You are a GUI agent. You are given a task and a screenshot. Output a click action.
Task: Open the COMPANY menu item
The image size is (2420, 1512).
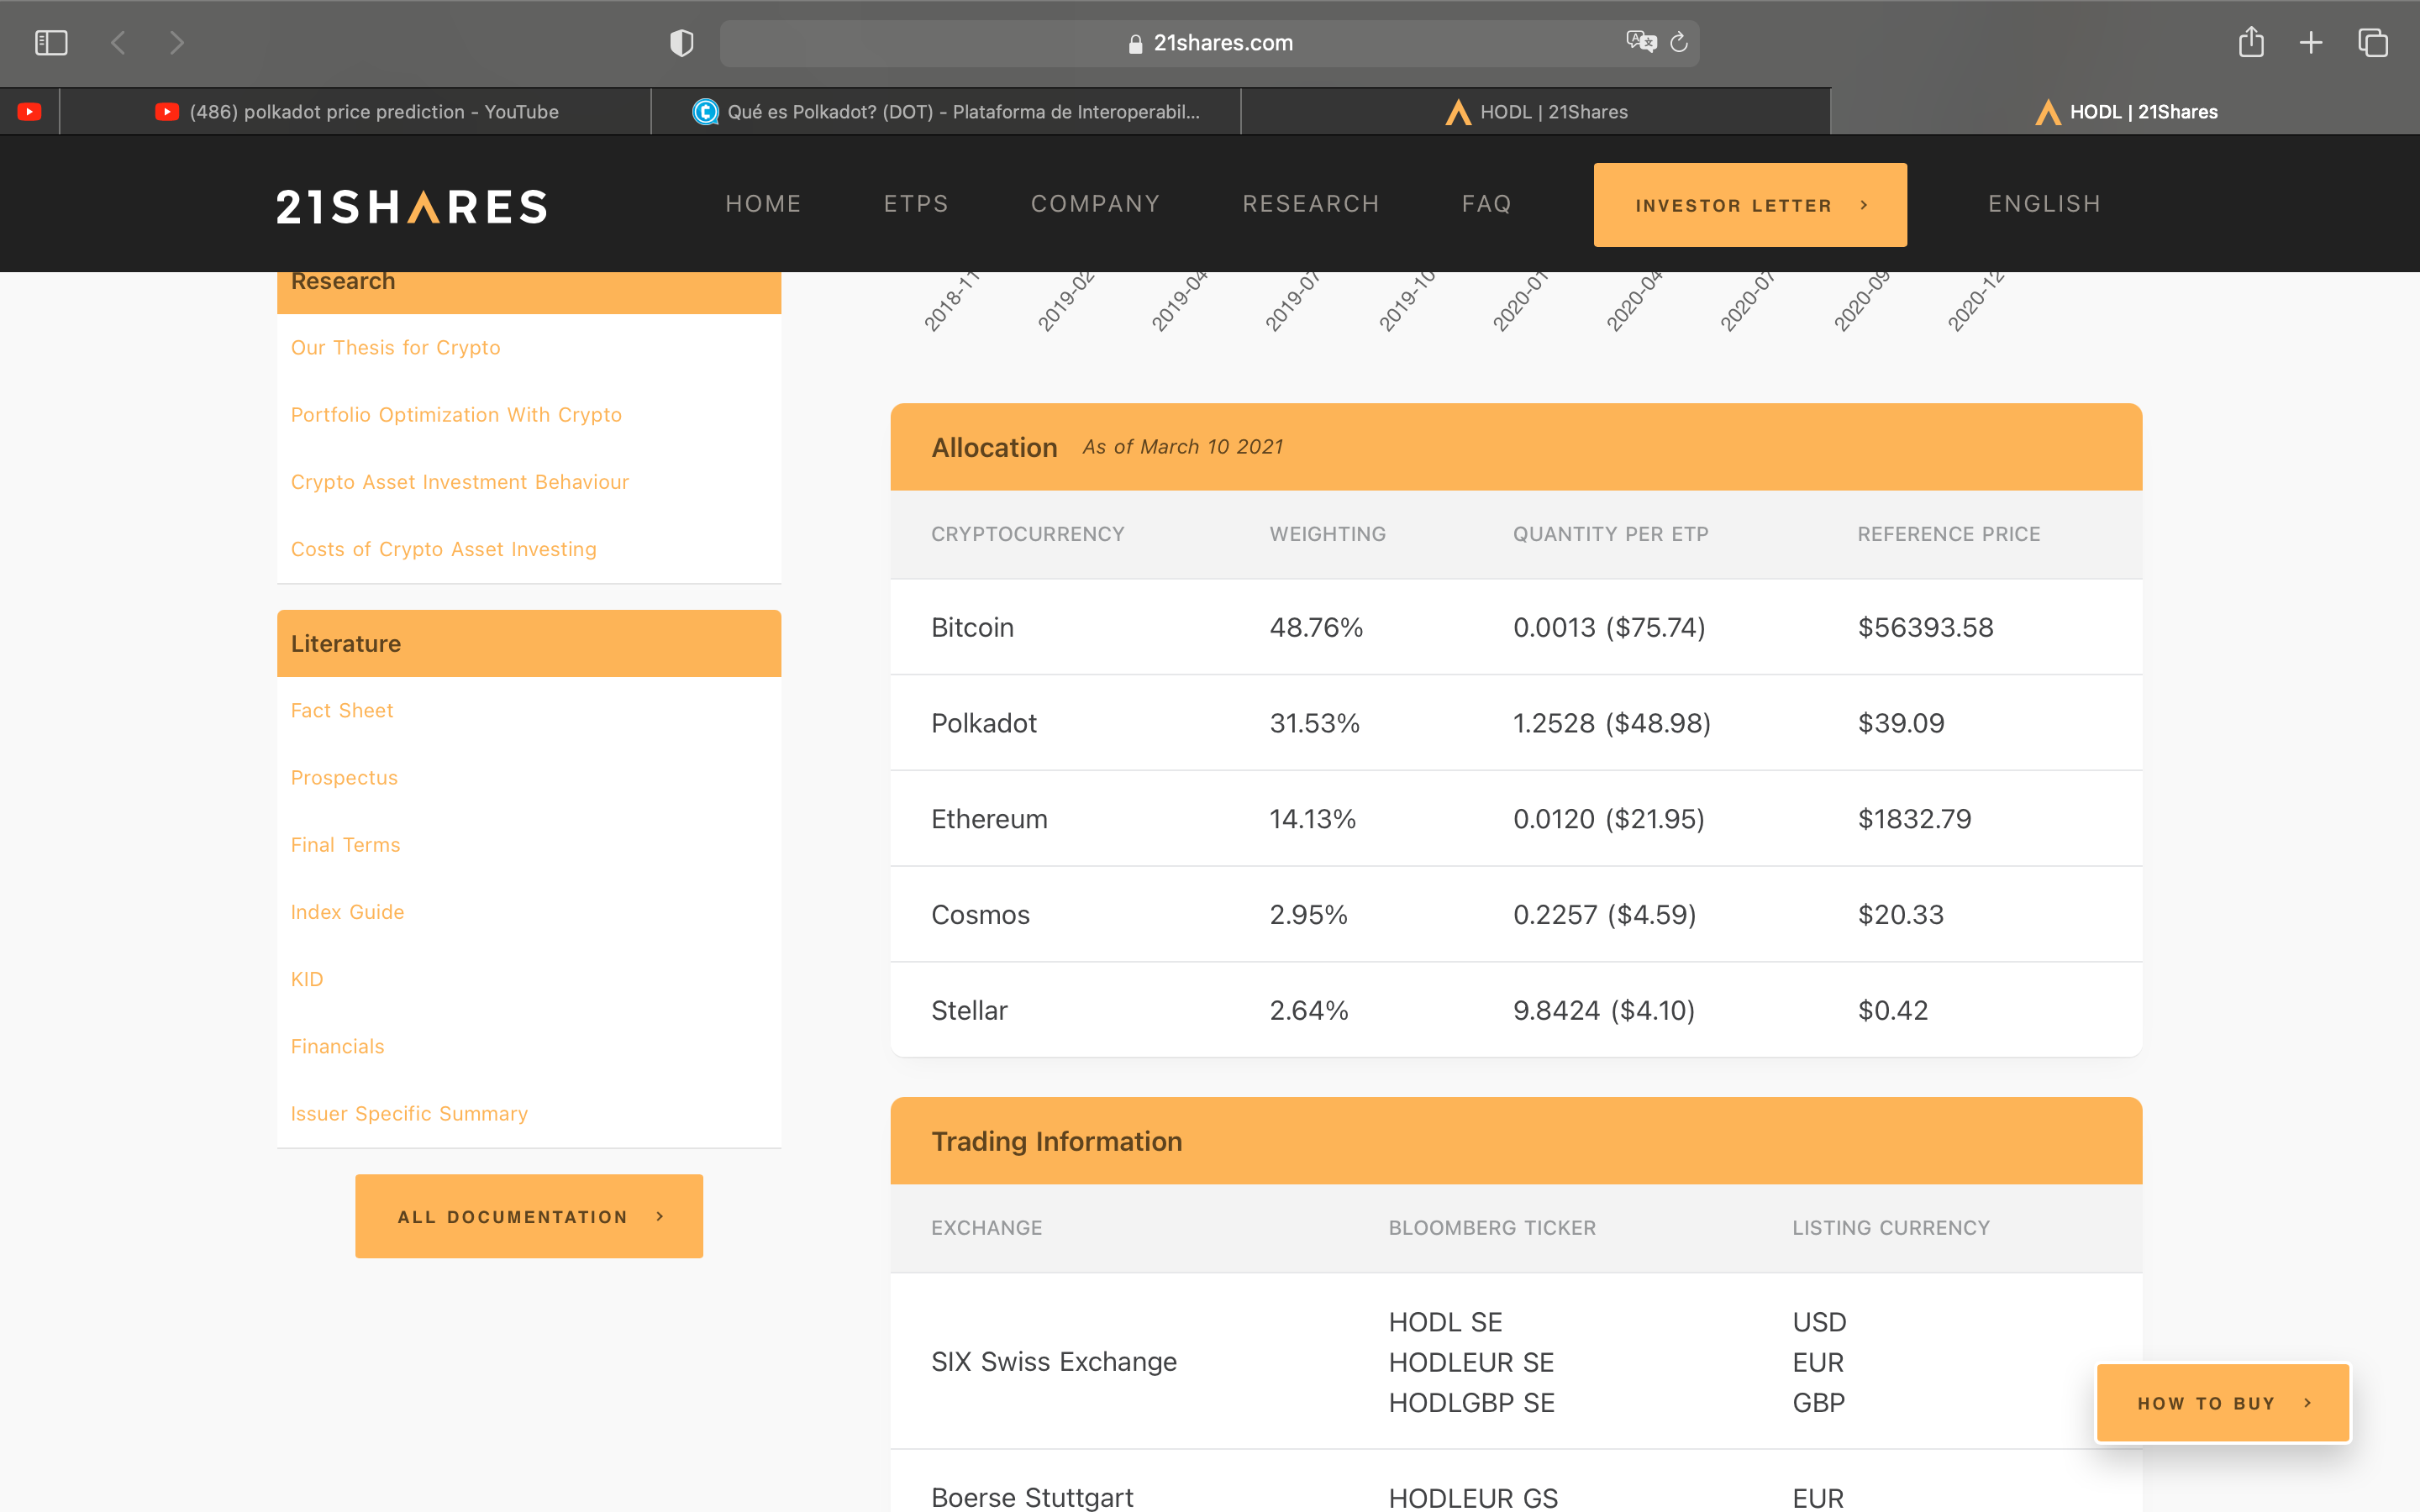pos(1096,204)
